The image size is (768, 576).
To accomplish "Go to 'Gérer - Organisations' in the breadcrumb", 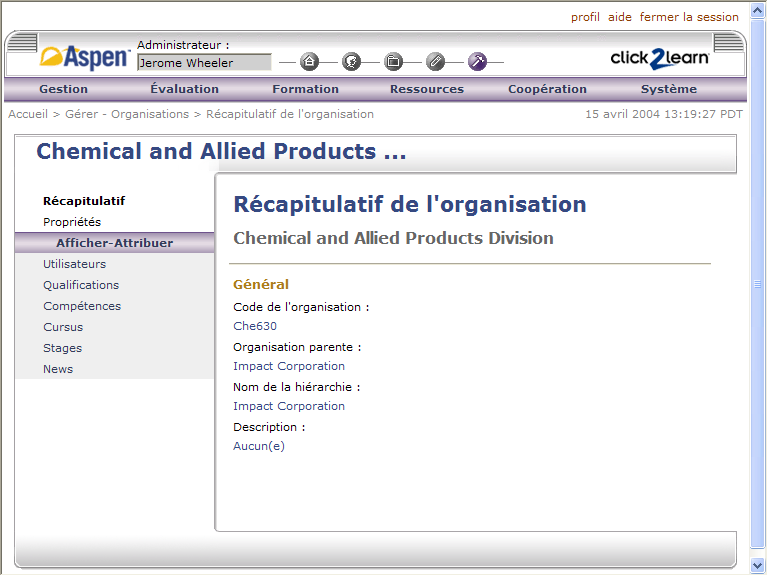I will pos(127,114).
